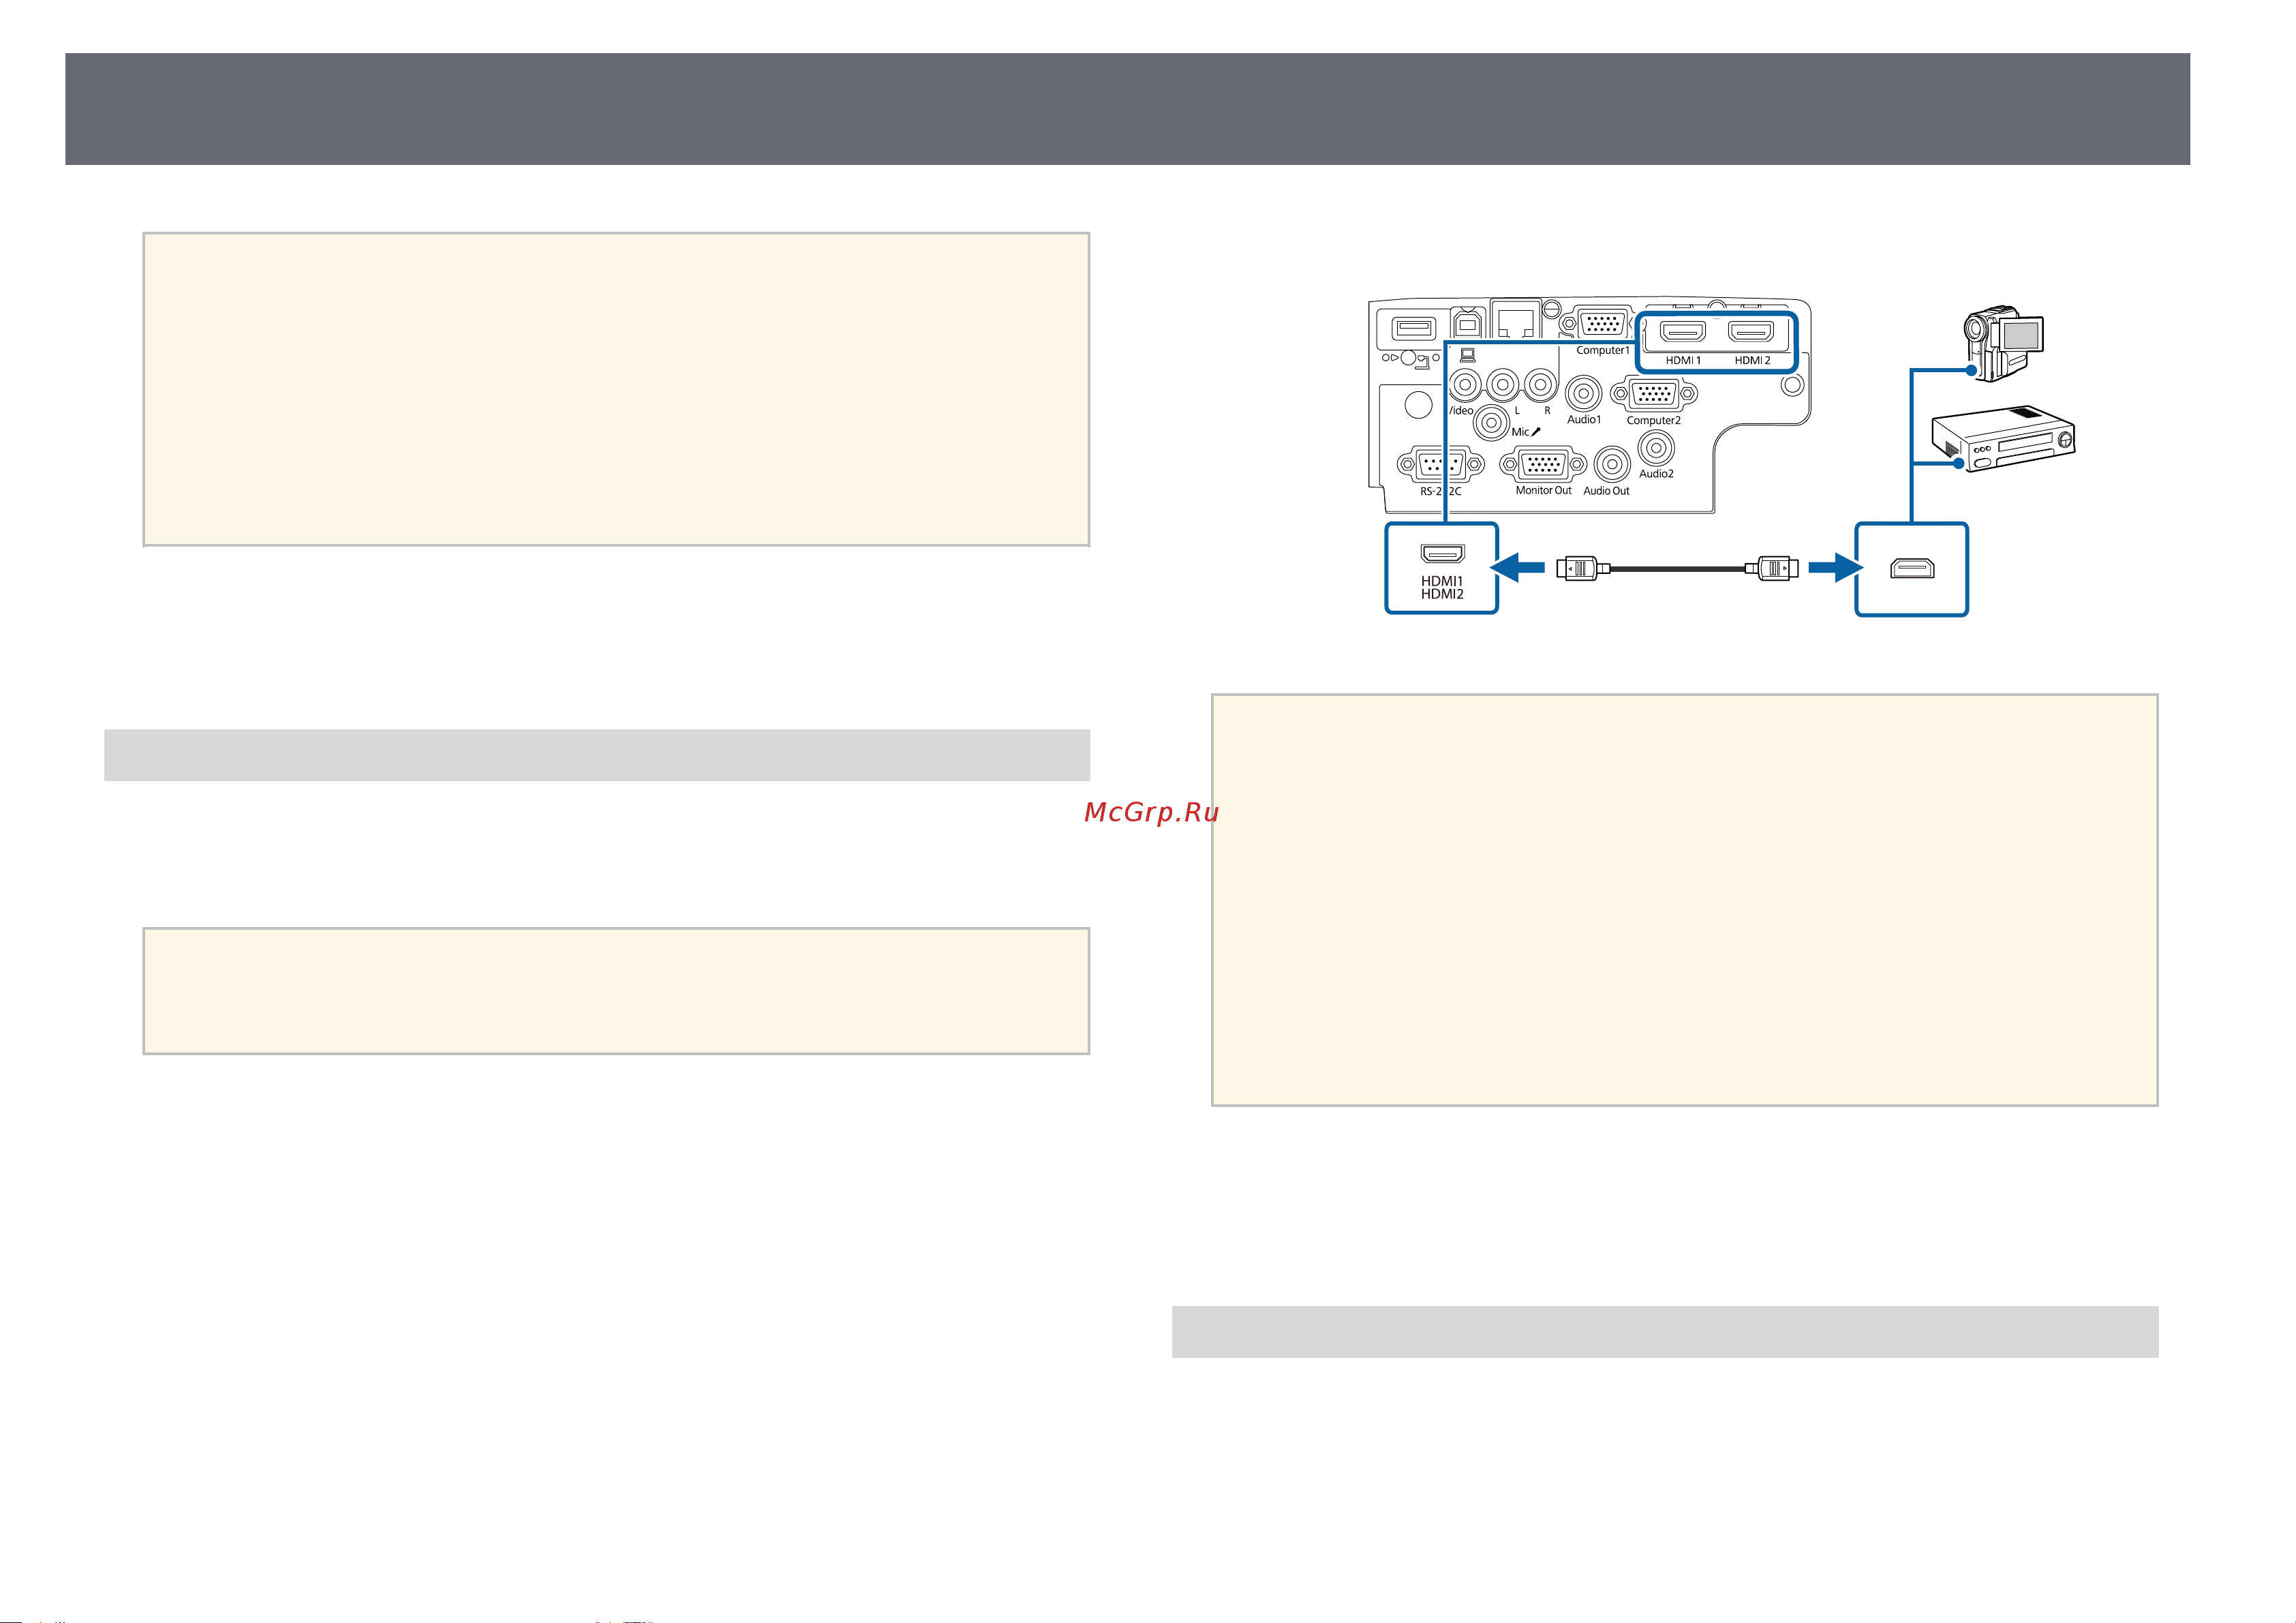The width and height of the screenshot is (2296, 1623).
Task: Click the Mic input jack
Action: [x=1491, y=423]
